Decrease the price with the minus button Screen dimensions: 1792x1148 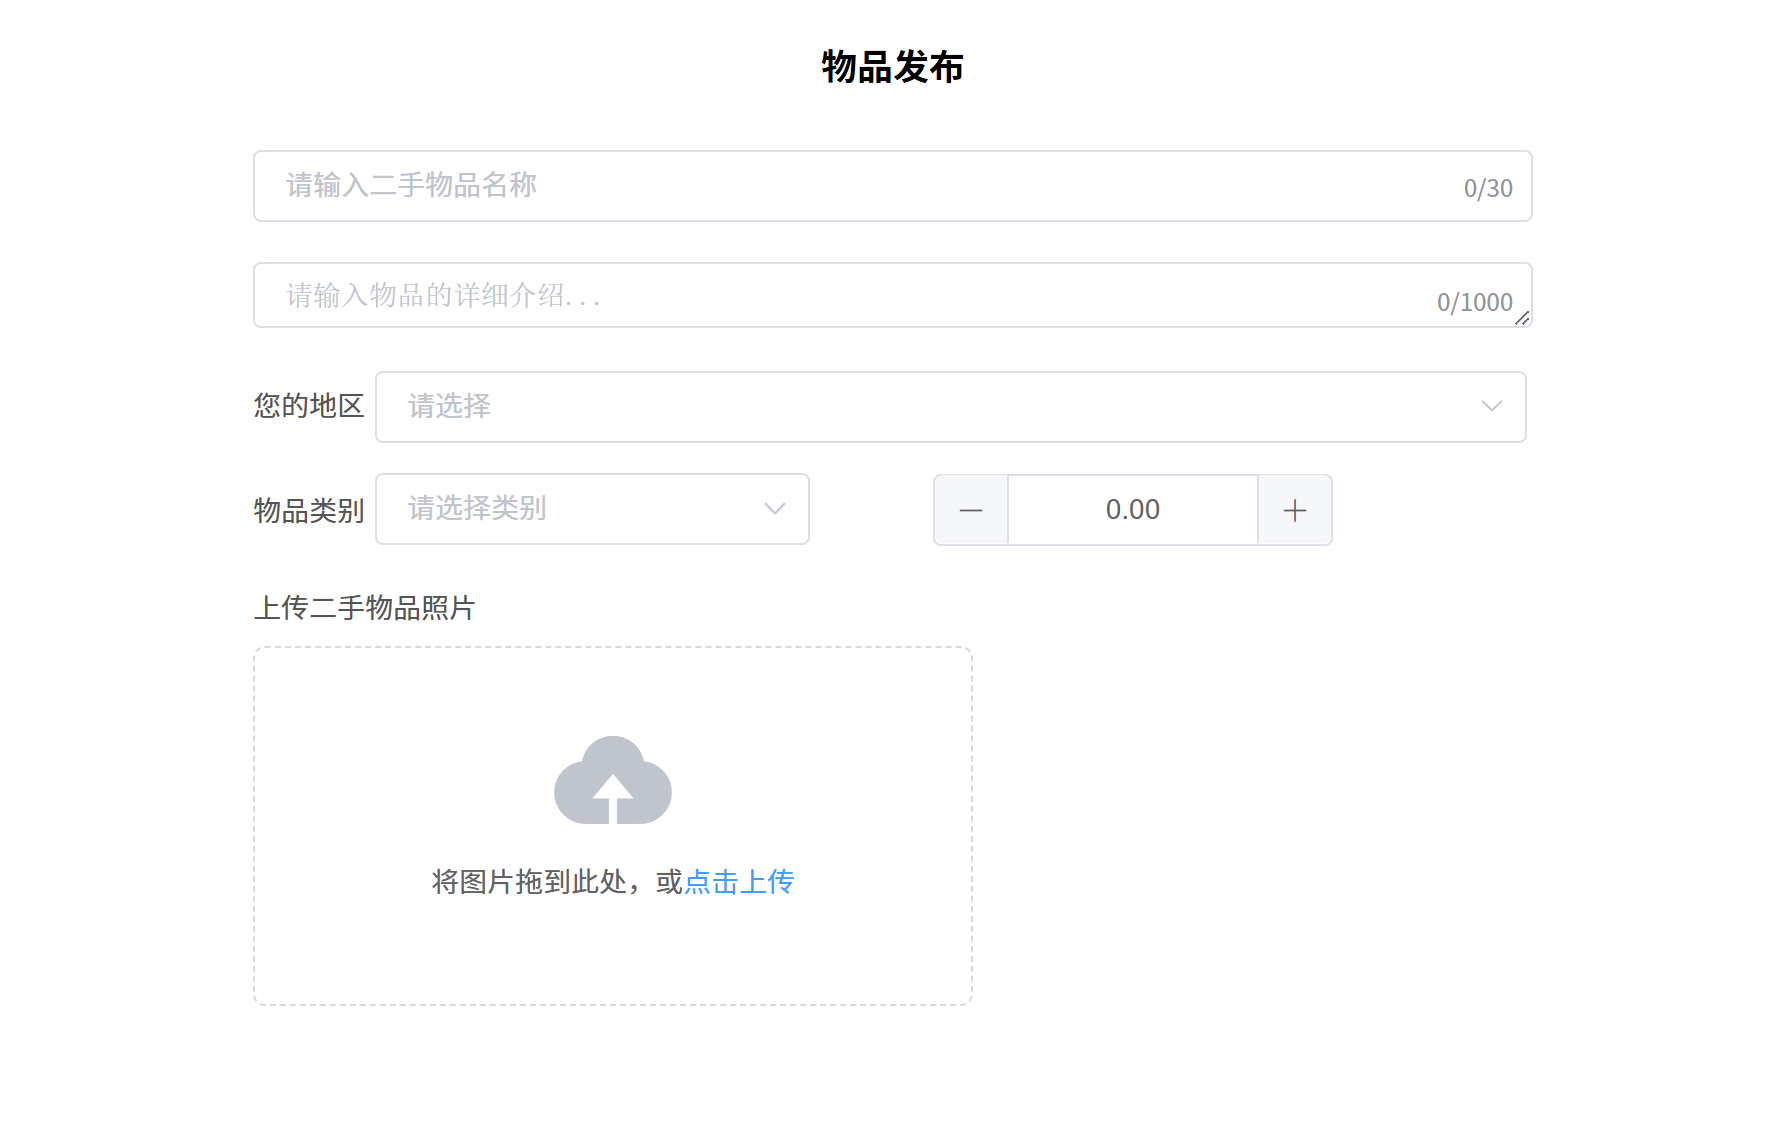pyautogui.click(x=971, y=510)
